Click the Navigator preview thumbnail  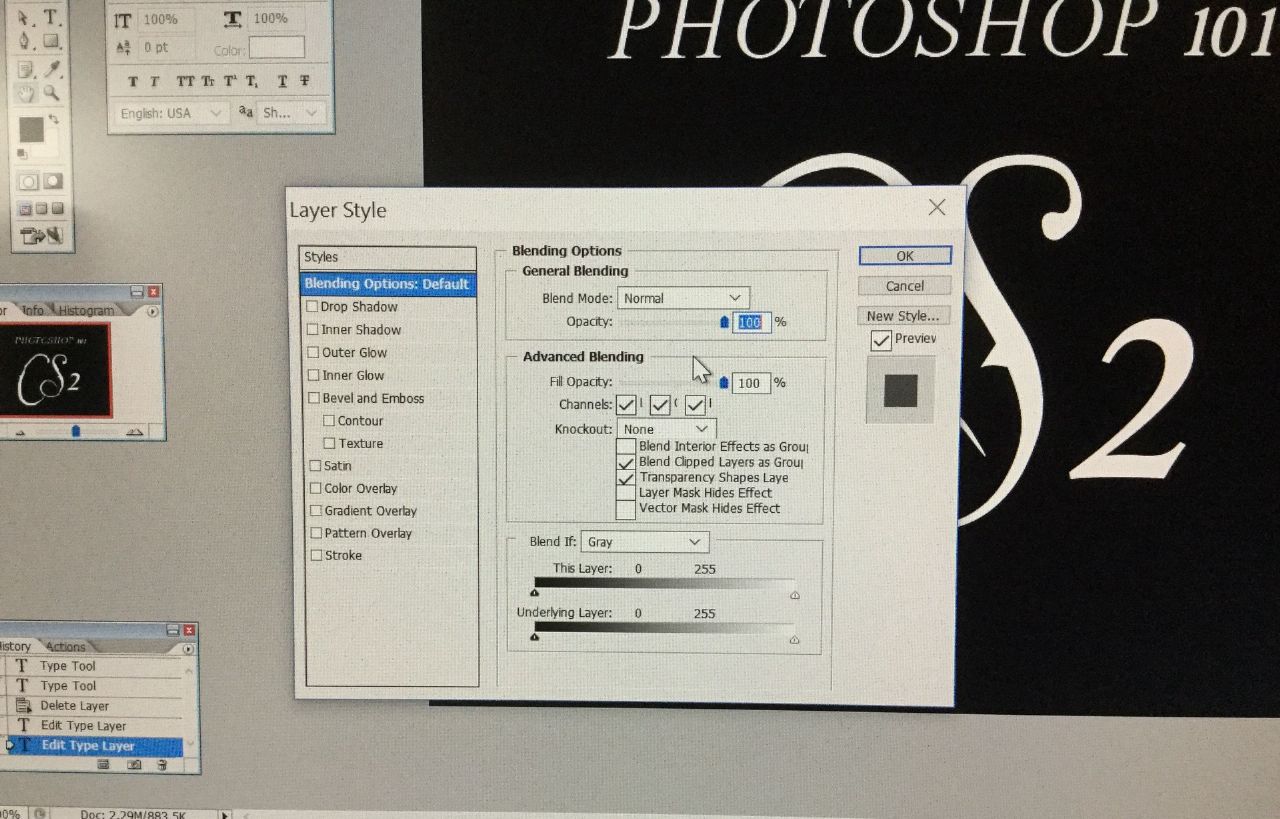(55, 370)
